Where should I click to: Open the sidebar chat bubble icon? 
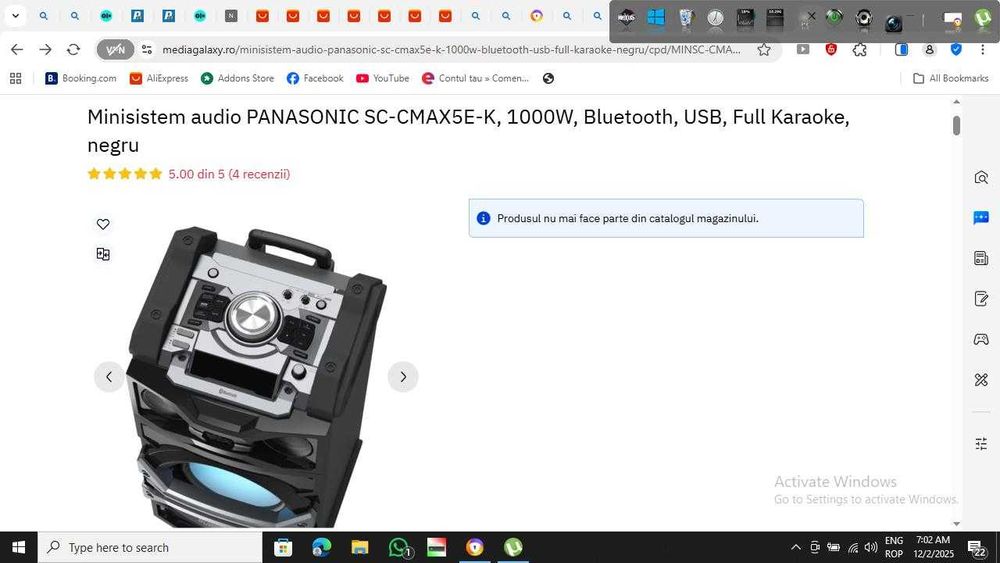click(x=981, y=217)
